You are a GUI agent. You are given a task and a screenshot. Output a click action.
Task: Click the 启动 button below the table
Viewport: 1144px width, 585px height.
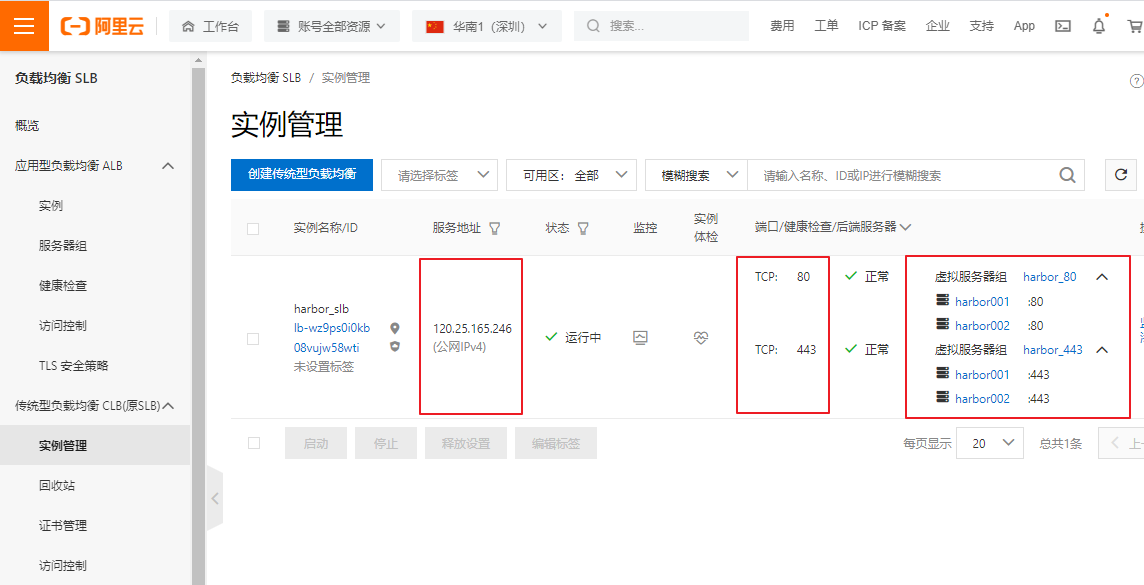click(316, 443)
